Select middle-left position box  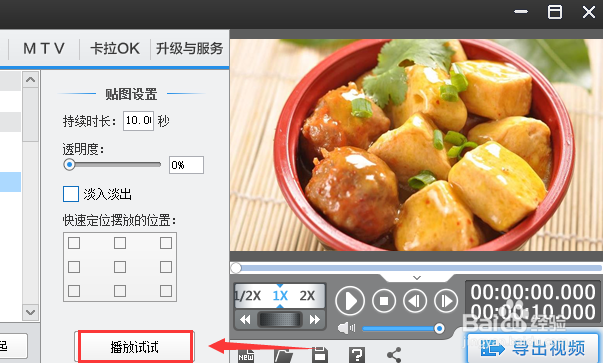click(x=74, y=267)
